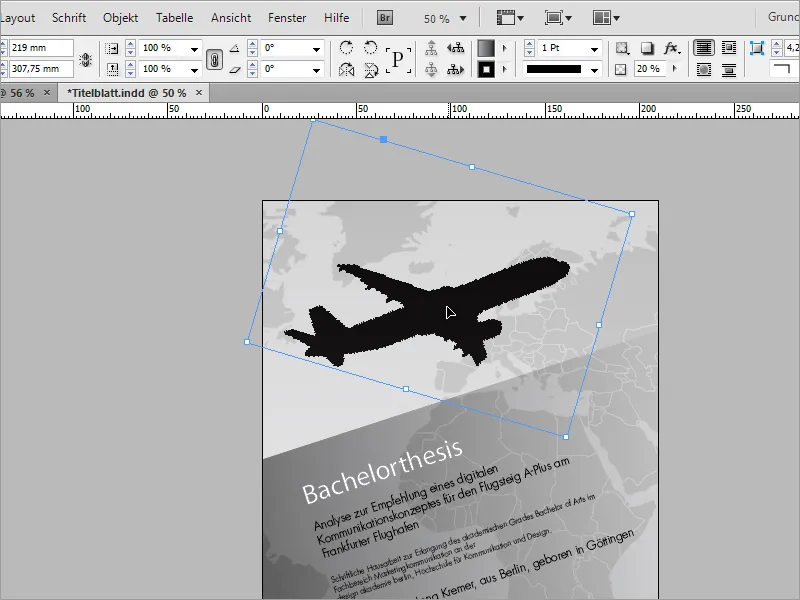
Task: Open the solid black stroke type dropdown
Action: [594, 70]
